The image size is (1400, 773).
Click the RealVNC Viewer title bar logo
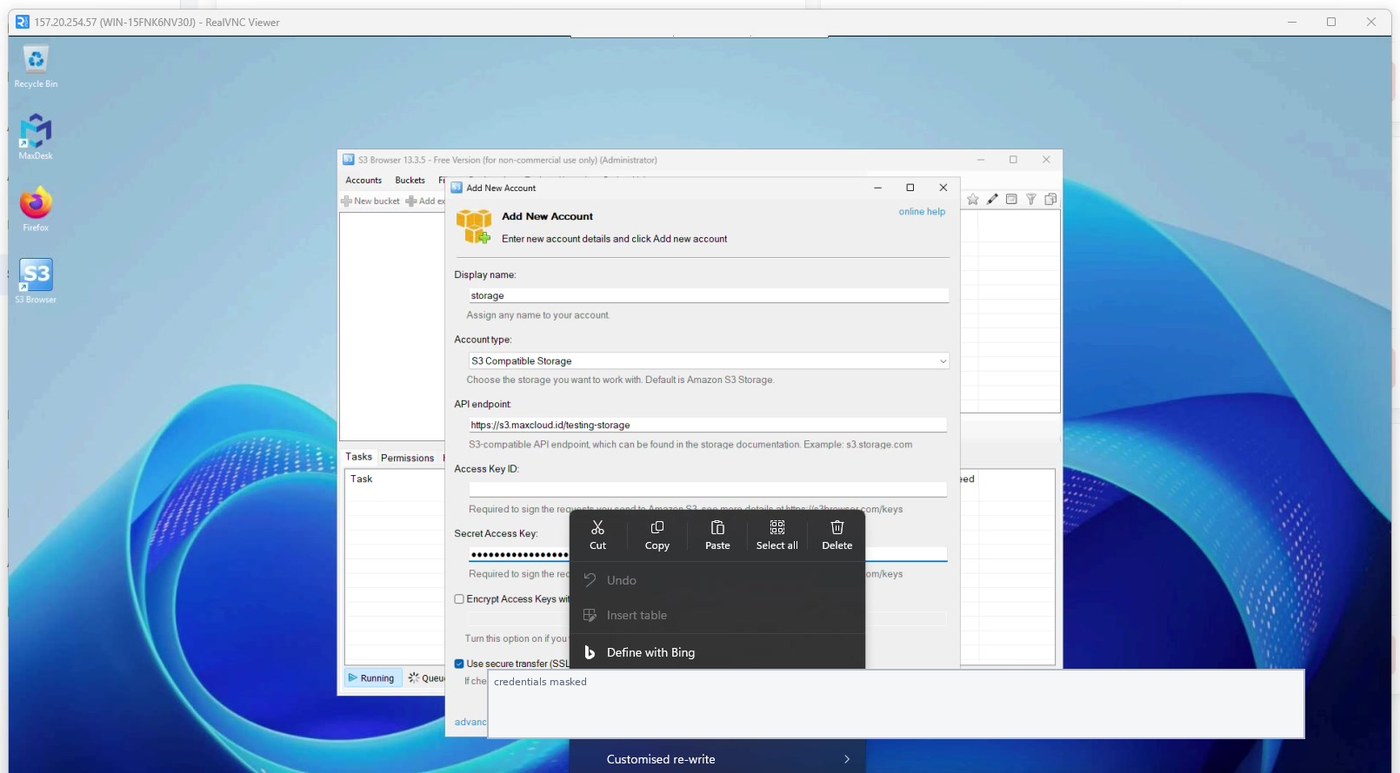(x=22, y=22)
